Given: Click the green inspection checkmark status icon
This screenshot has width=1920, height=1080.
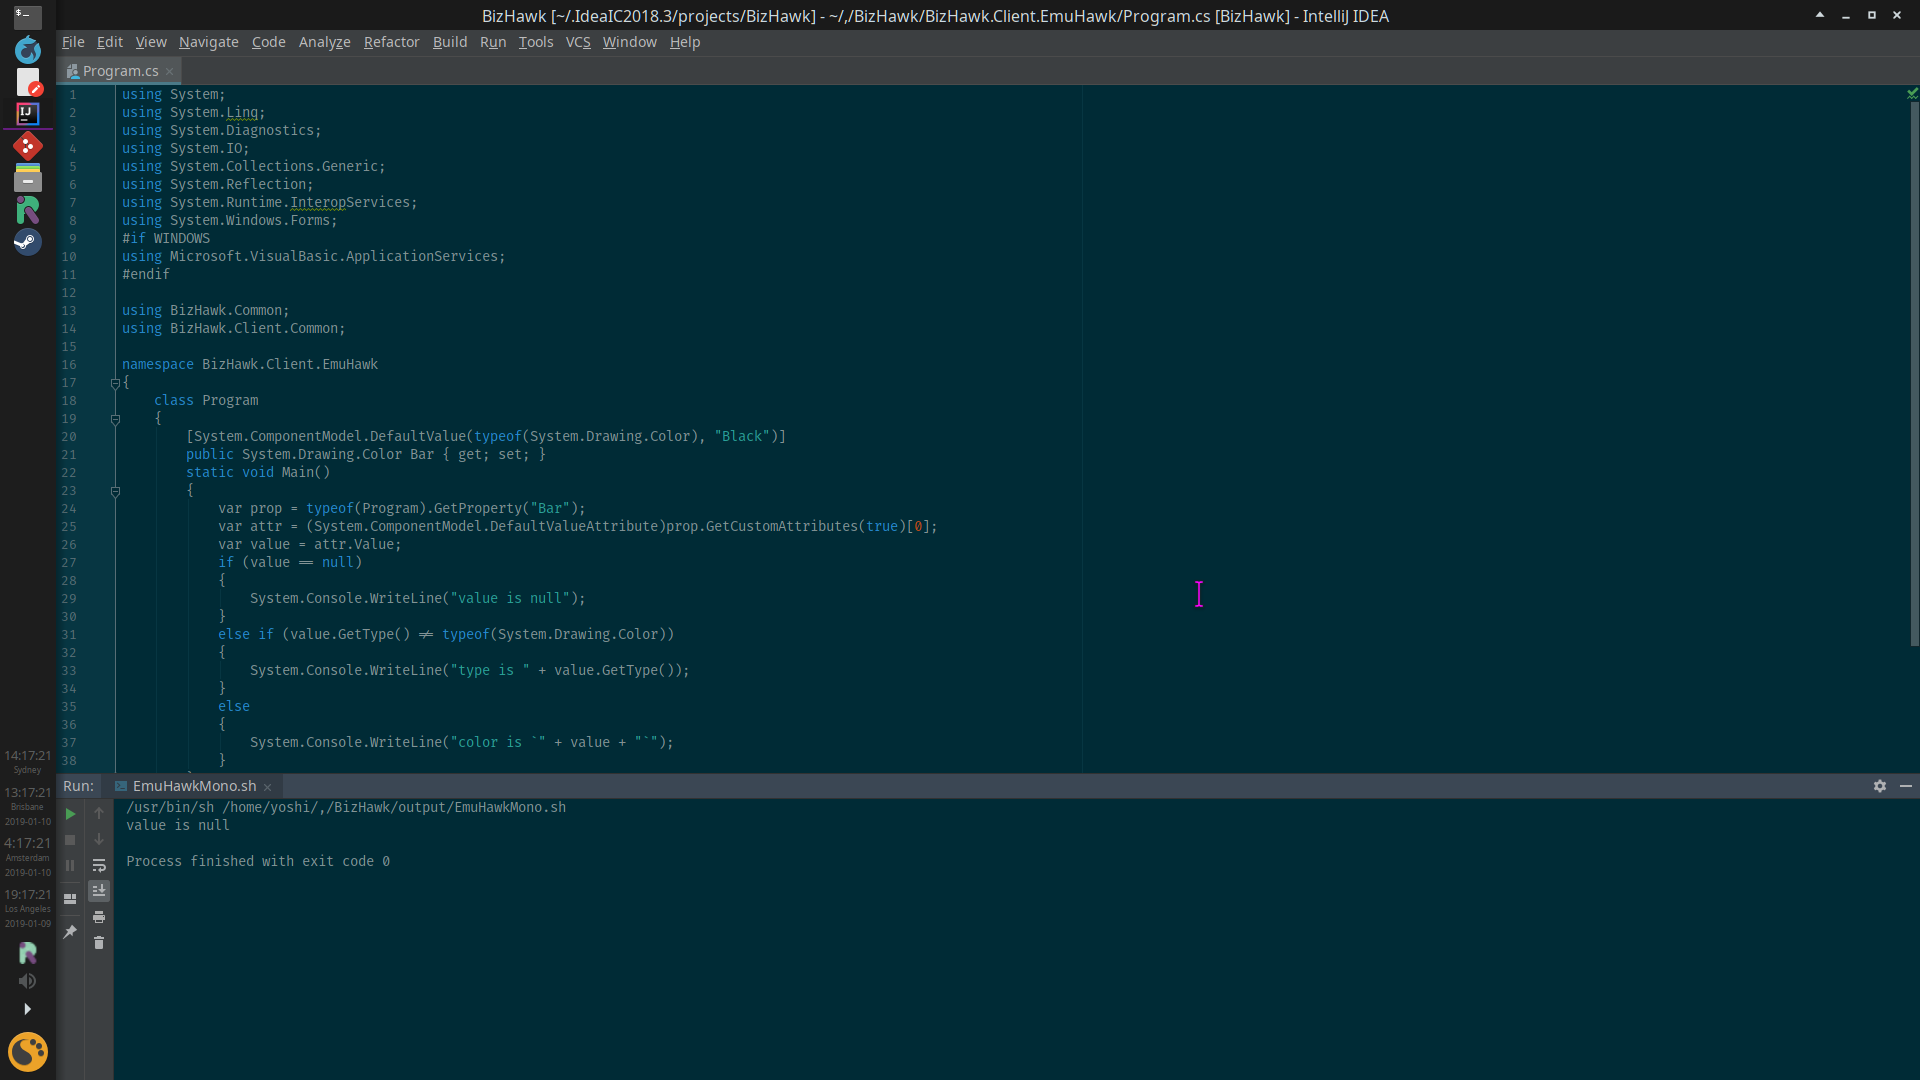Looking at the screenshot, I should point(1912,93).
